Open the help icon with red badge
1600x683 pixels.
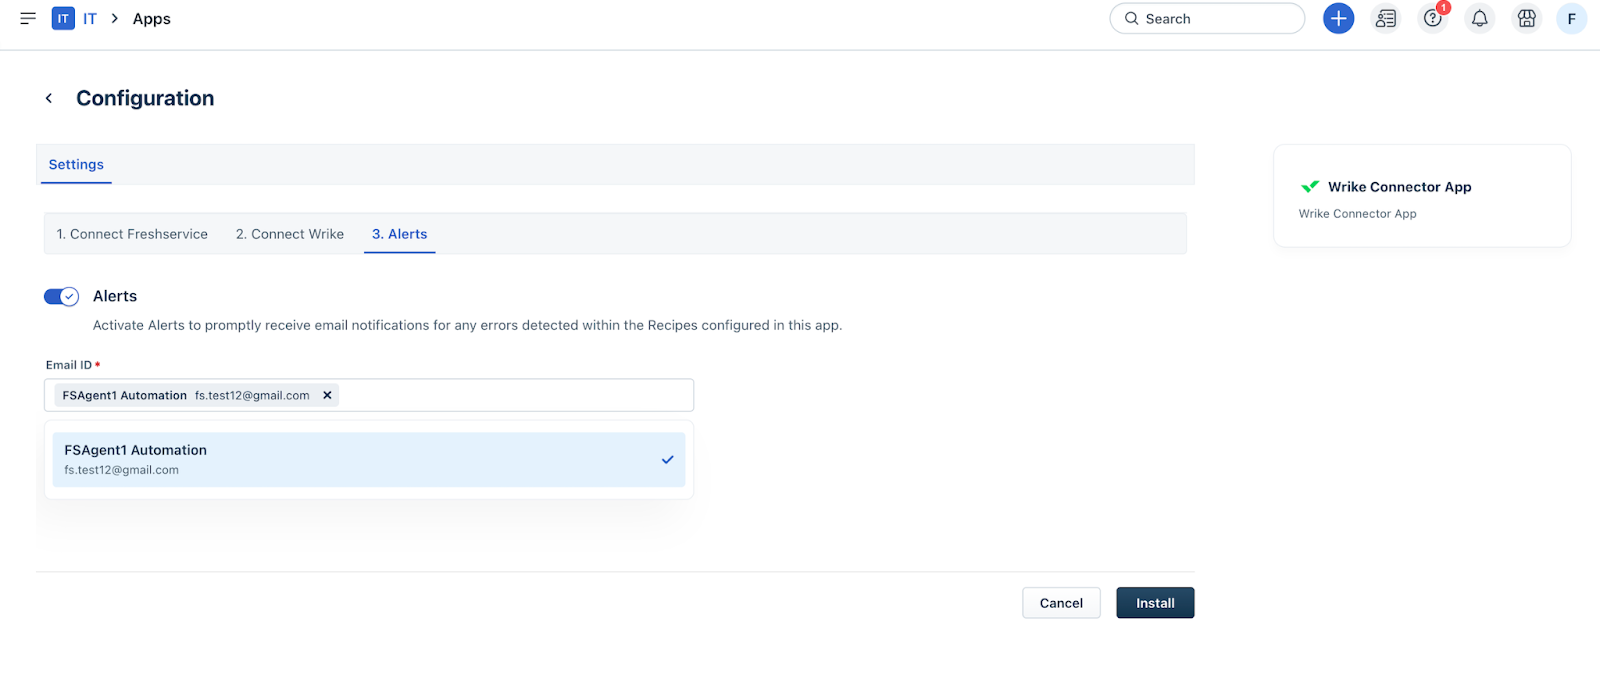(1433, 18)
